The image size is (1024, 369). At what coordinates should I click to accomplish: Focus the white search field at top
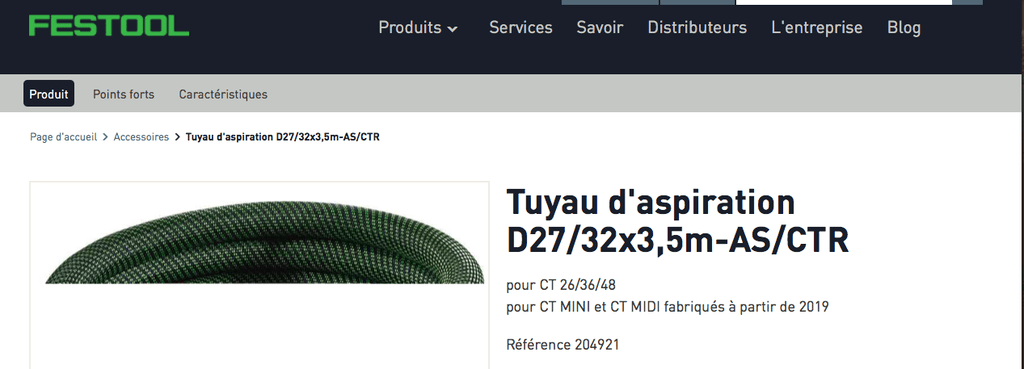[x=844, y=3]
